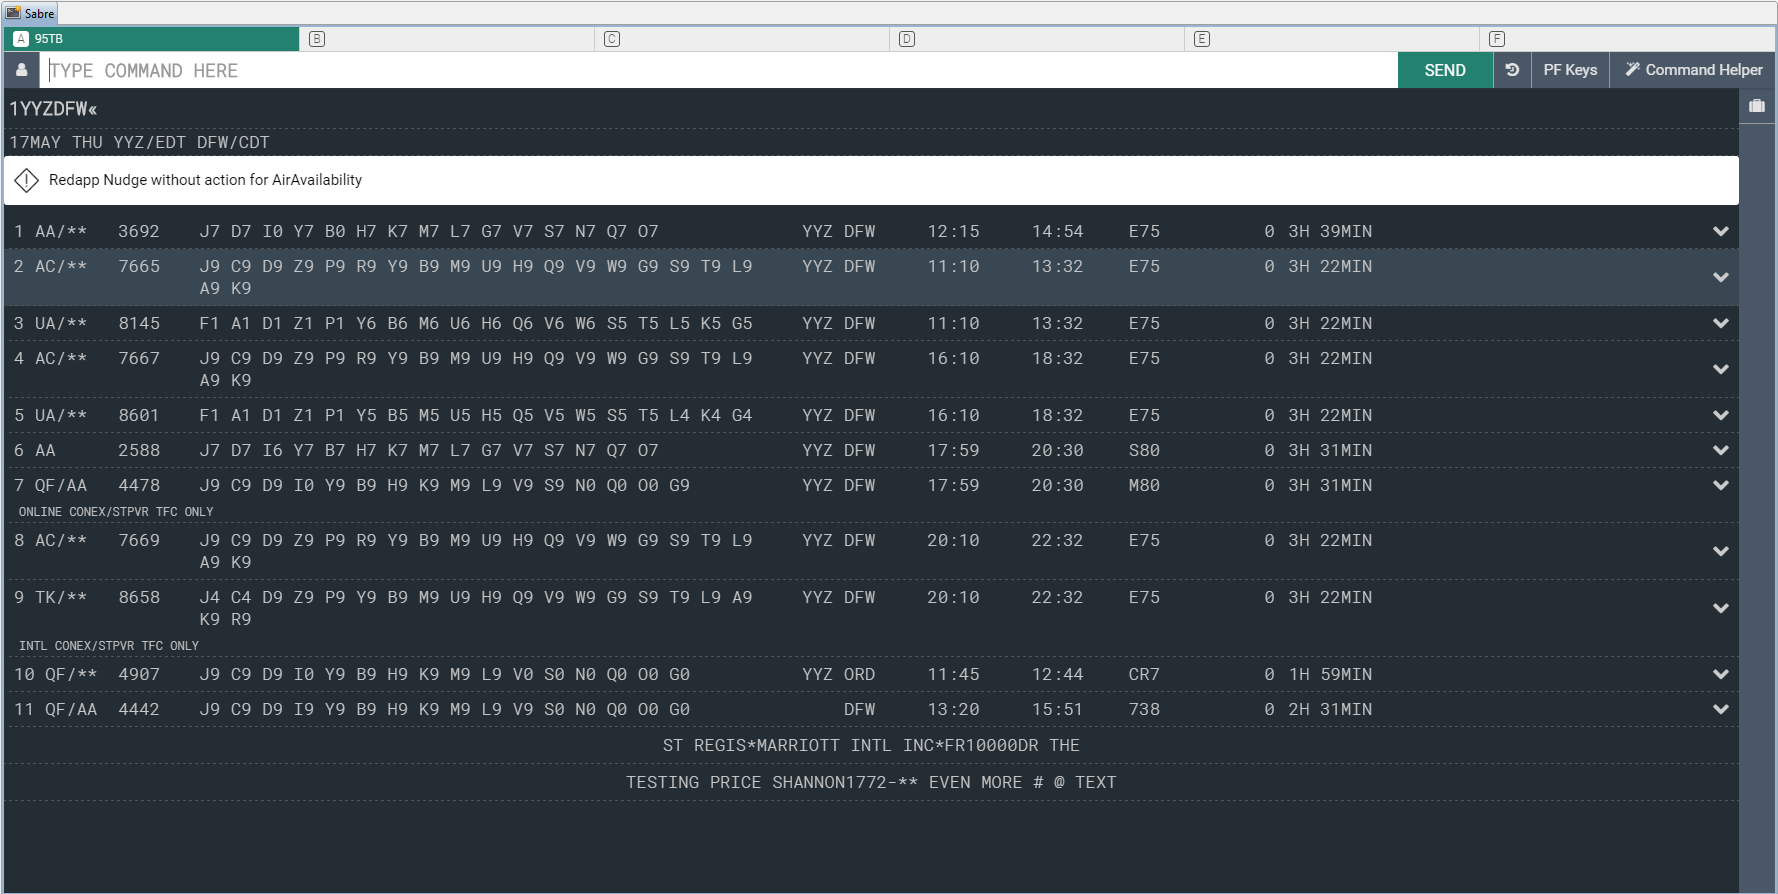Click departure time 17:59 on QF/AA 4478
The height and width of the screenshot is (894, 1778).
[953, 485]
